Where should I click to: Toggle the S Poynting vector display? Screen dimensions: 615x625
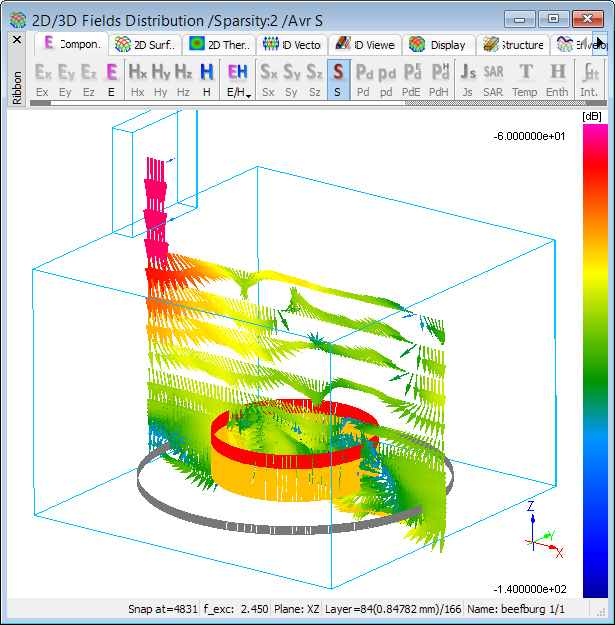click(x=338, y=79)
